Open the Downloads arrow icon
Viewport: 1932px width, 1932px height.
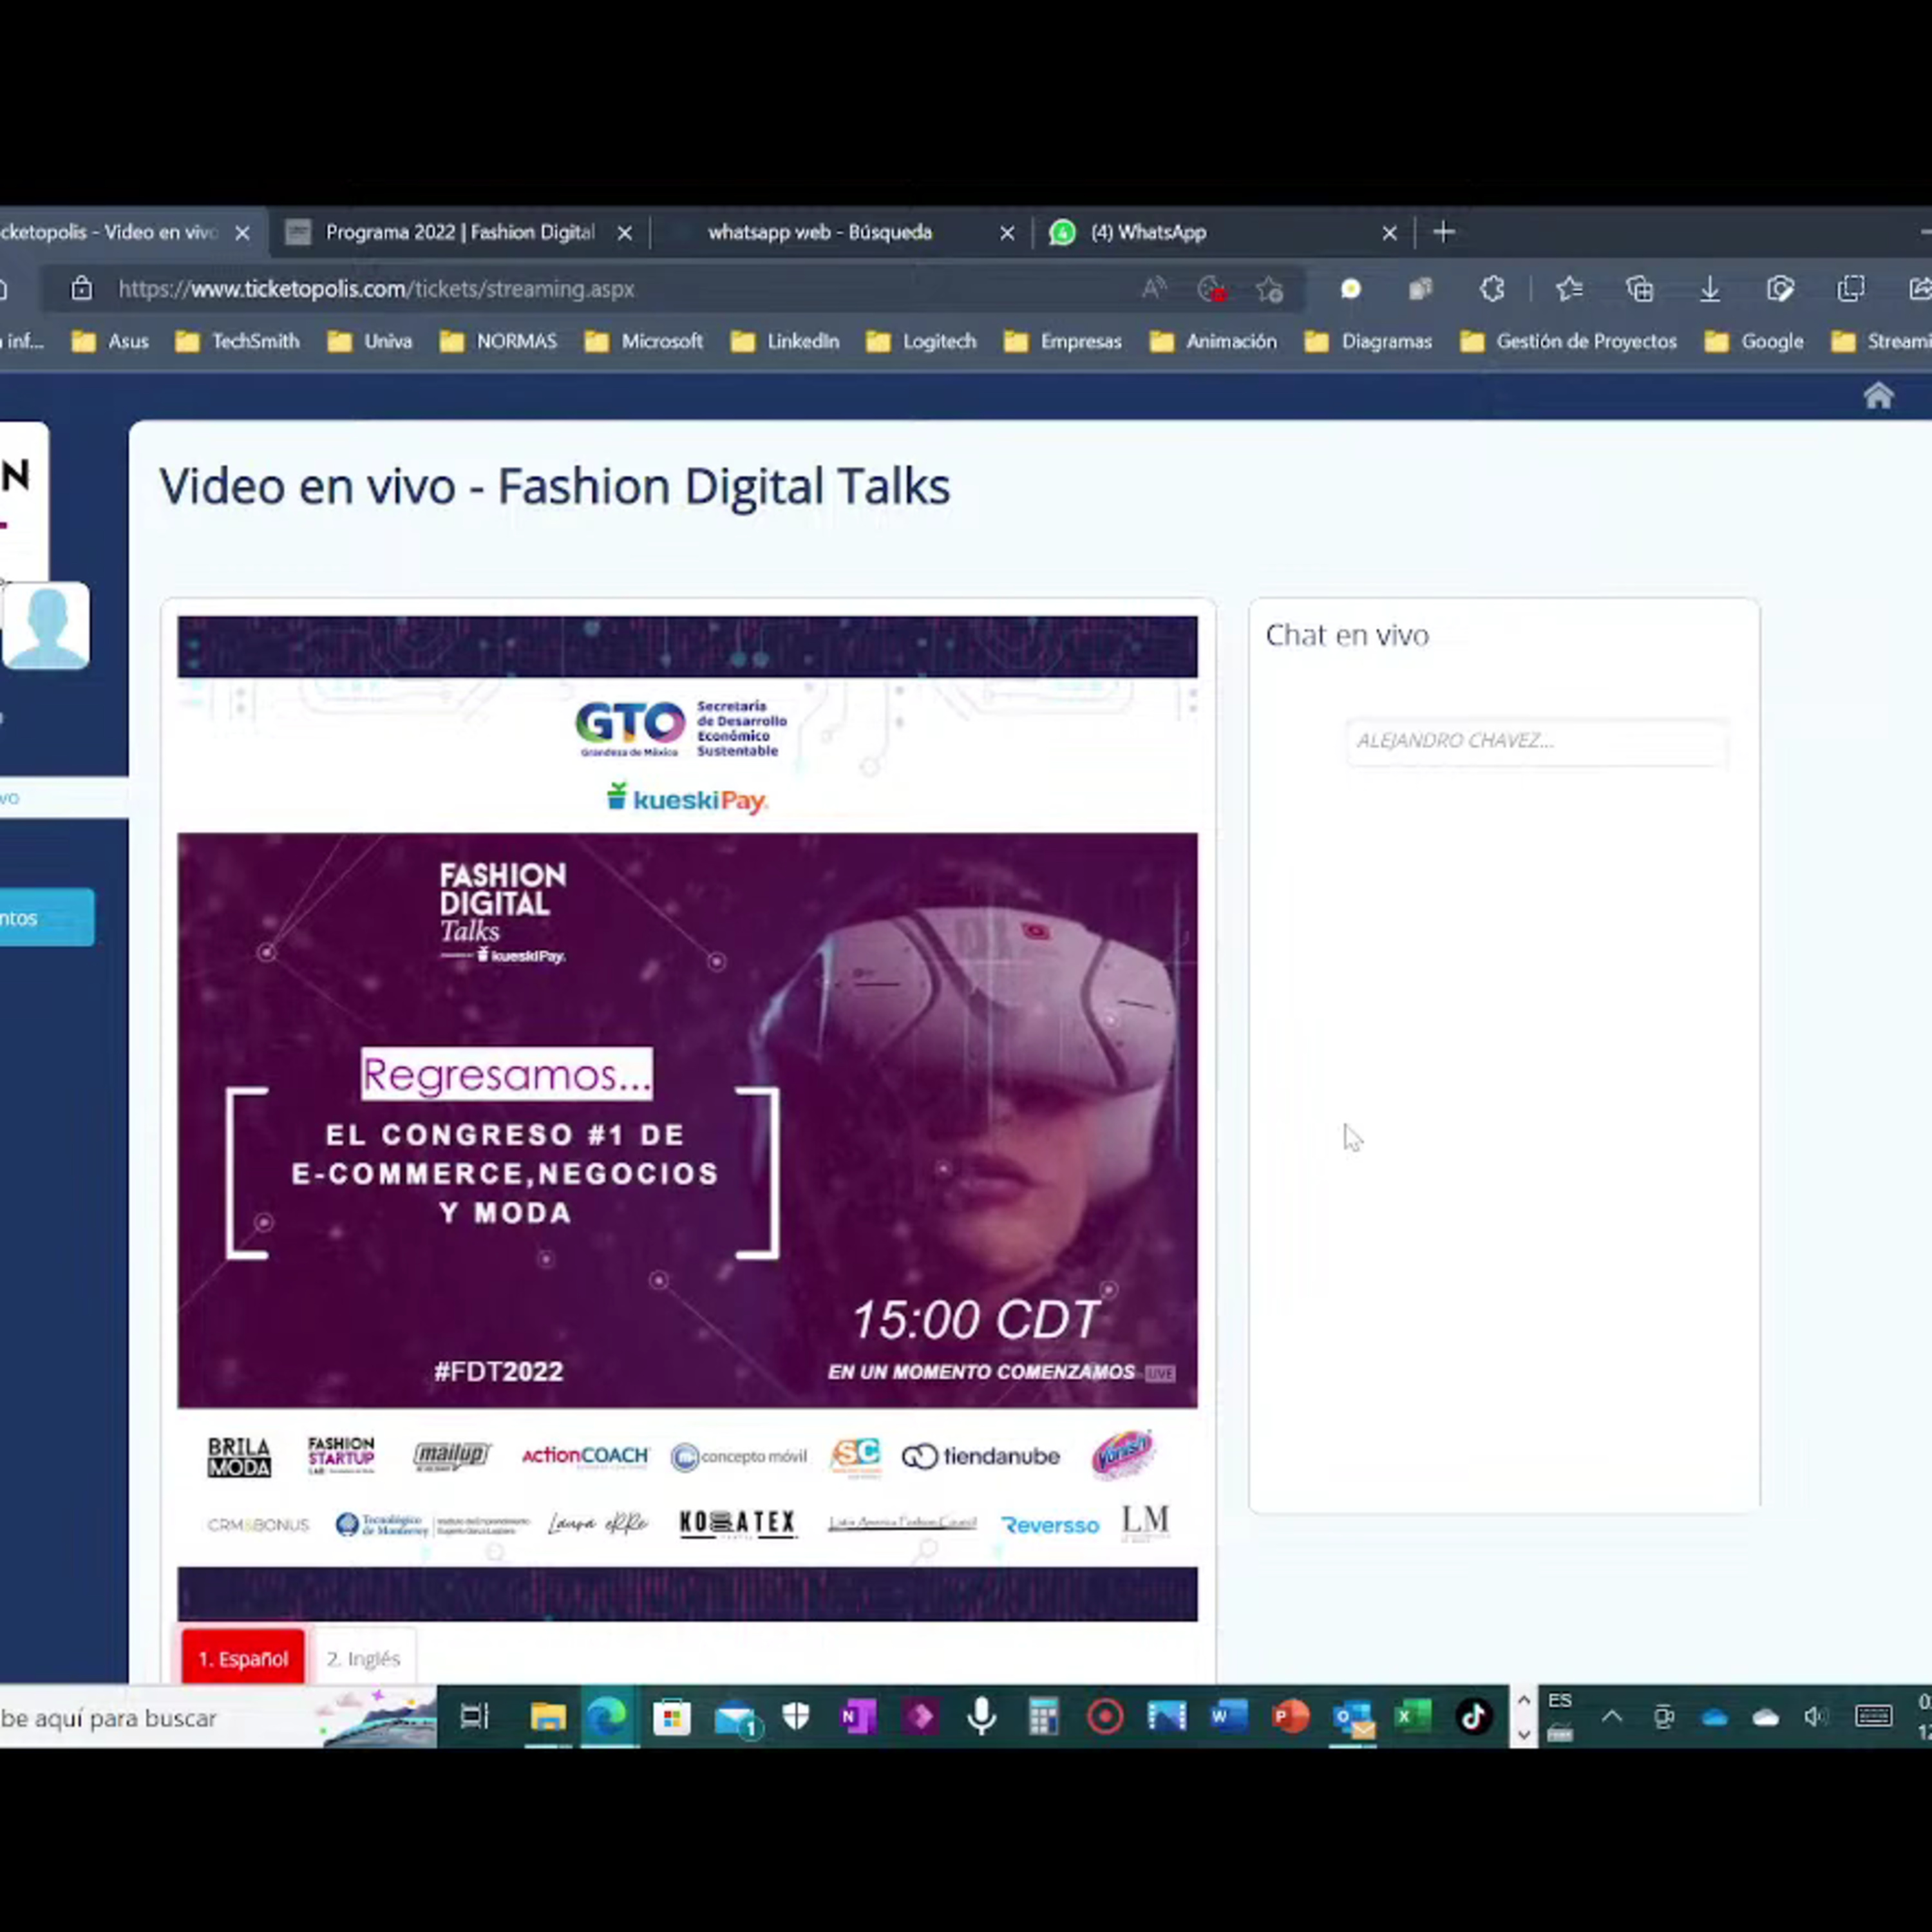point(1710,289)
